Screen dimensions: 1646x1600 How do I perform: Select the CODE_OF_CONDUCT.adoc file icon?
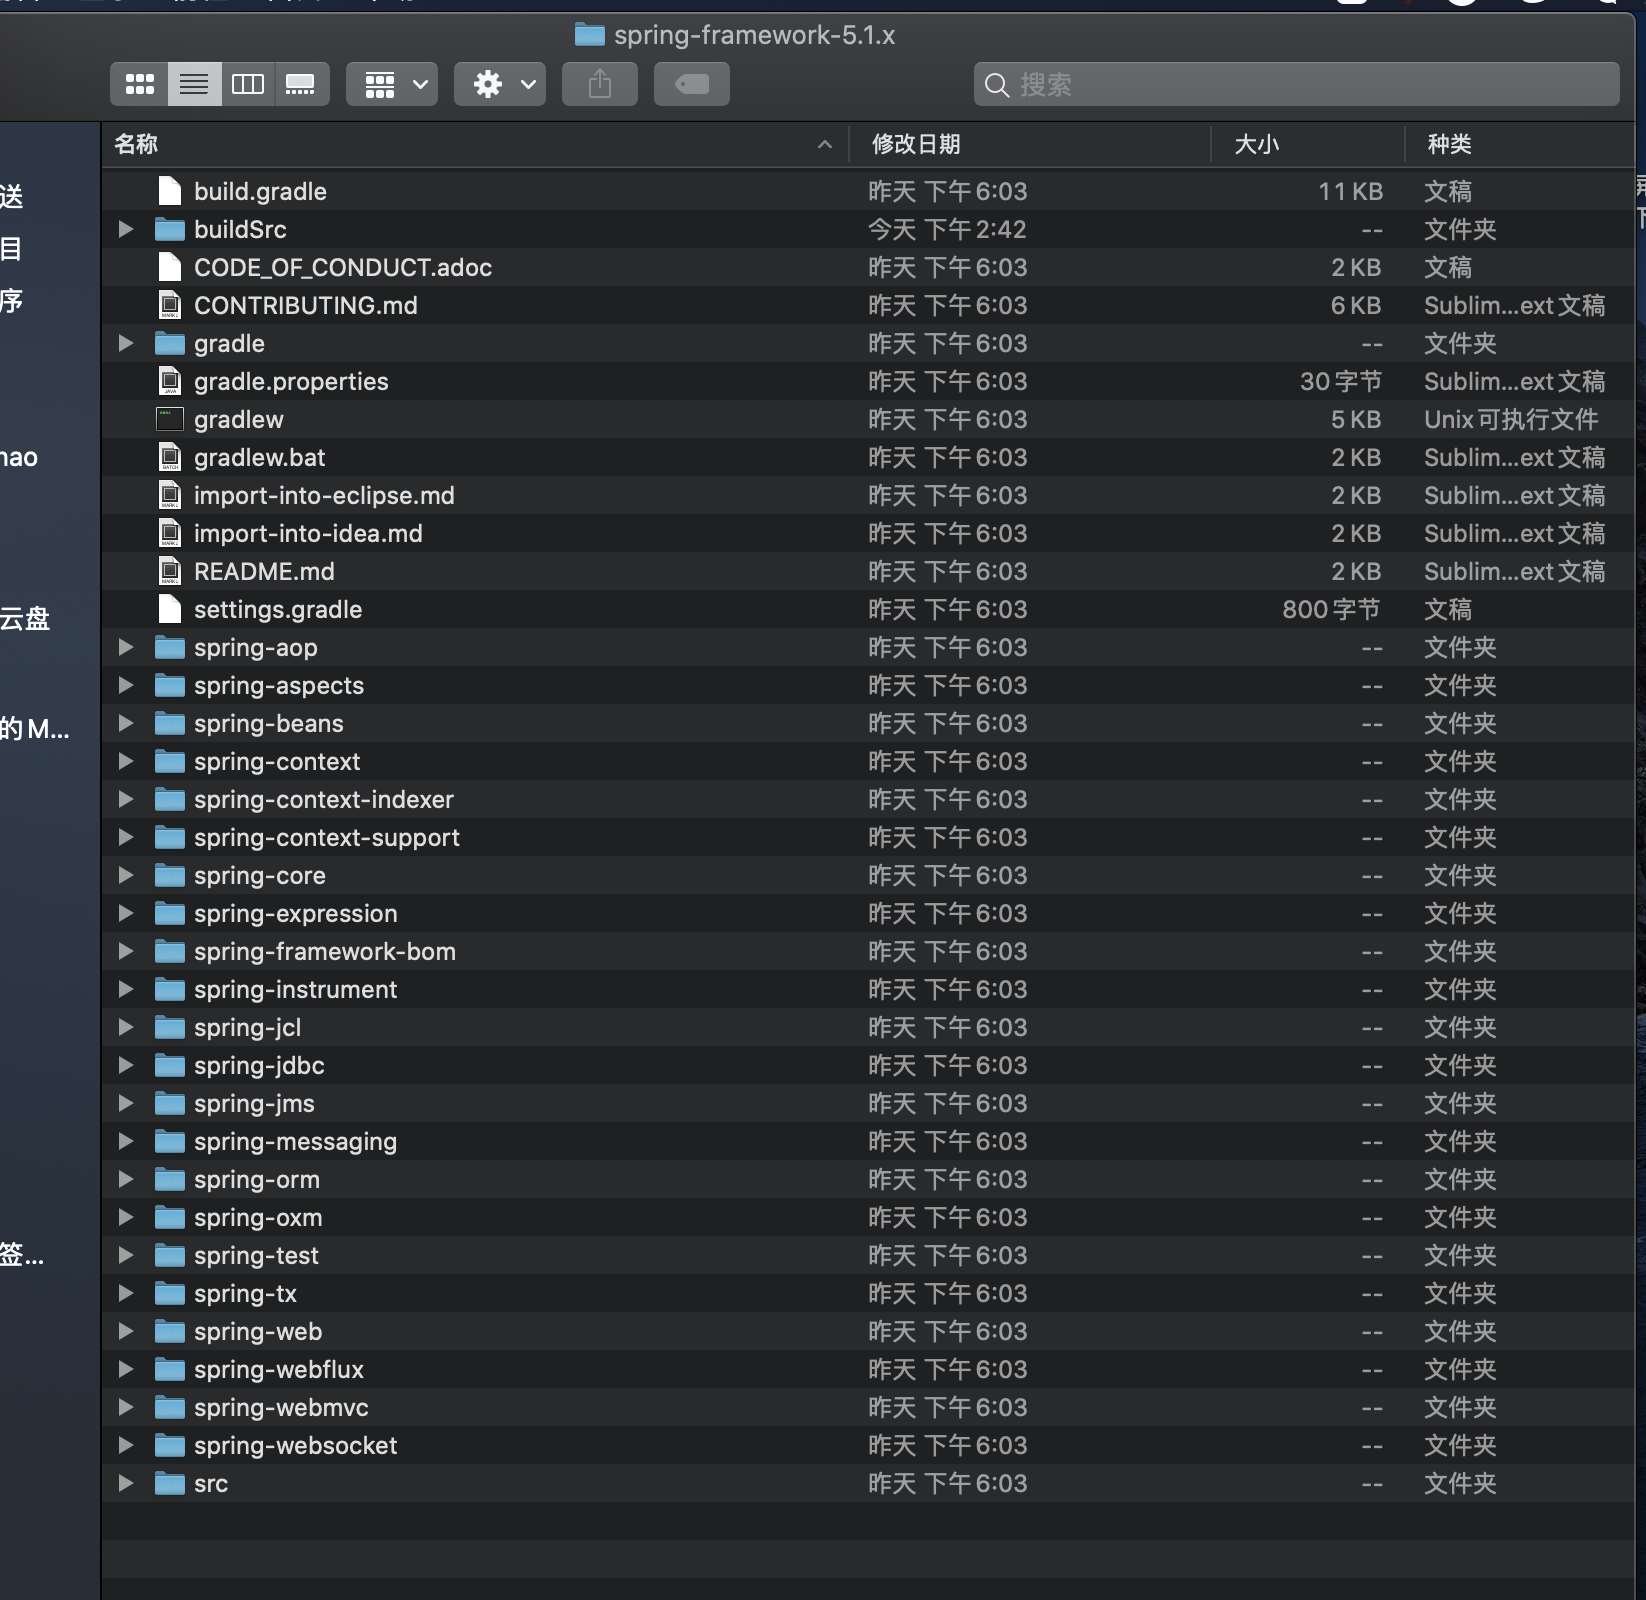[x=170, y=267]
